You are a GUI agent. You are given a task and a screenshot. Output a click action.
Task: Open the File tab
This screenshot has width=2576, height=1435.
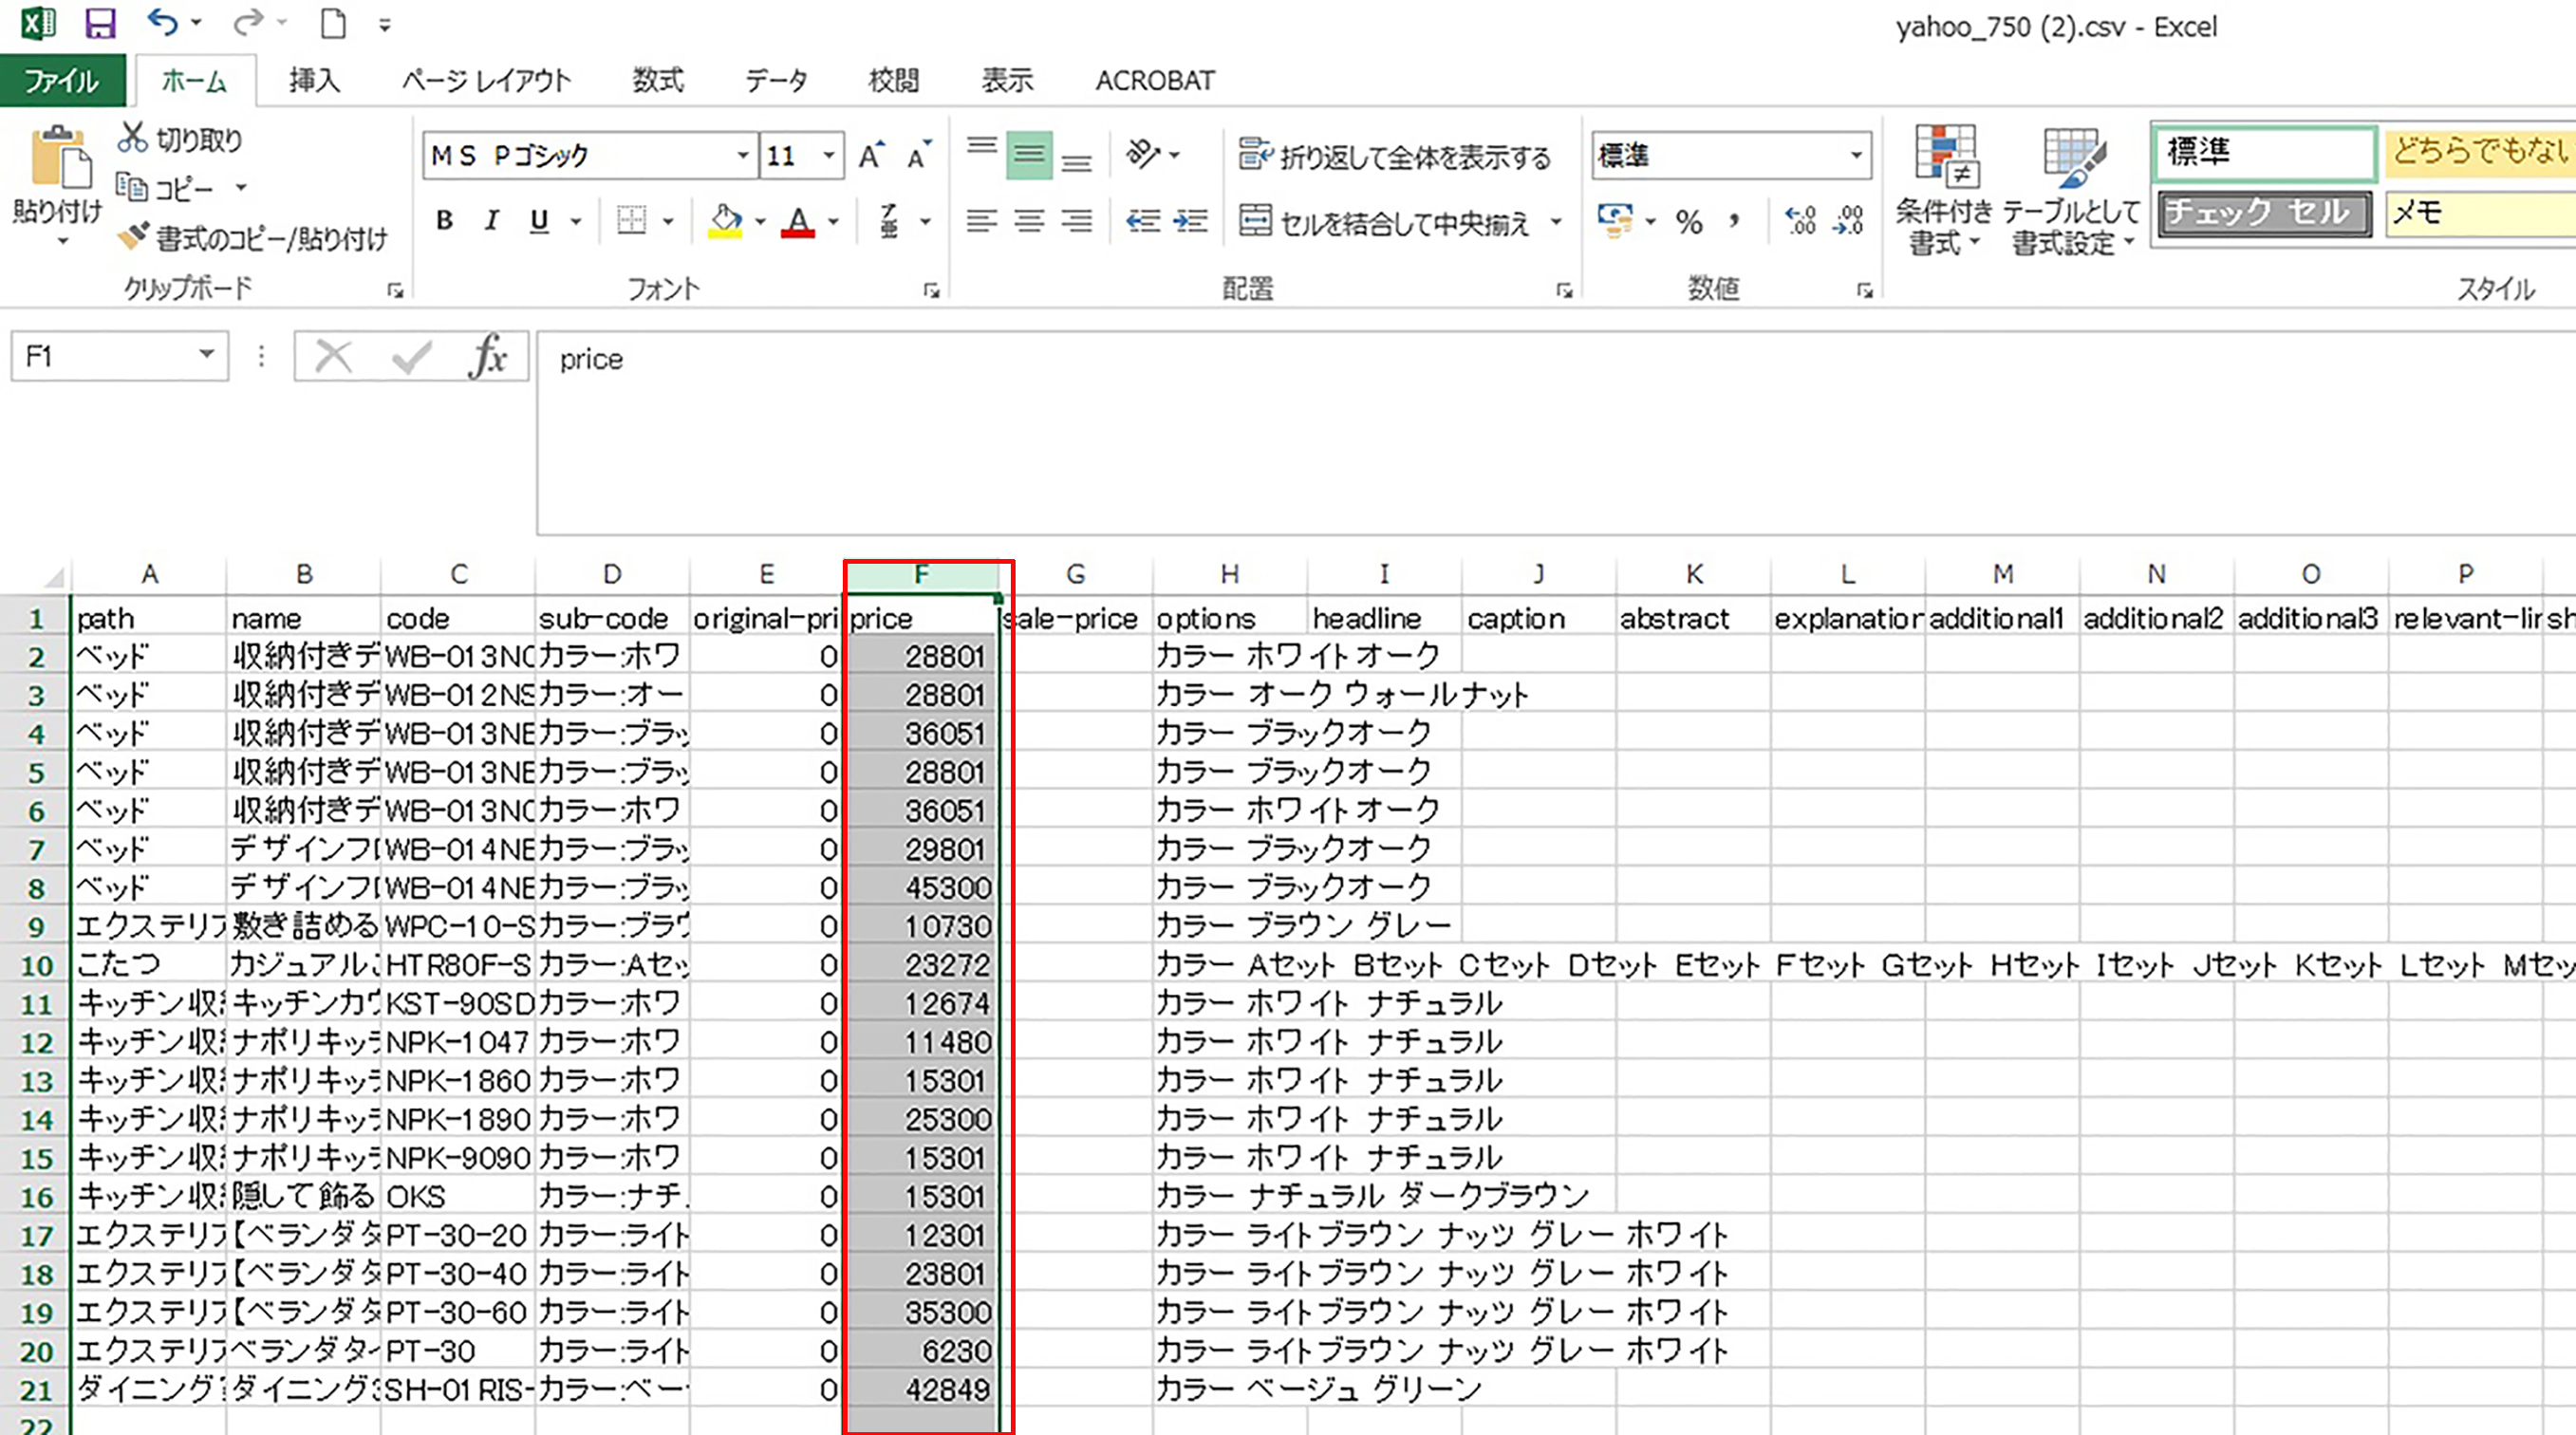pyautogui.click(x=62, y=81)
